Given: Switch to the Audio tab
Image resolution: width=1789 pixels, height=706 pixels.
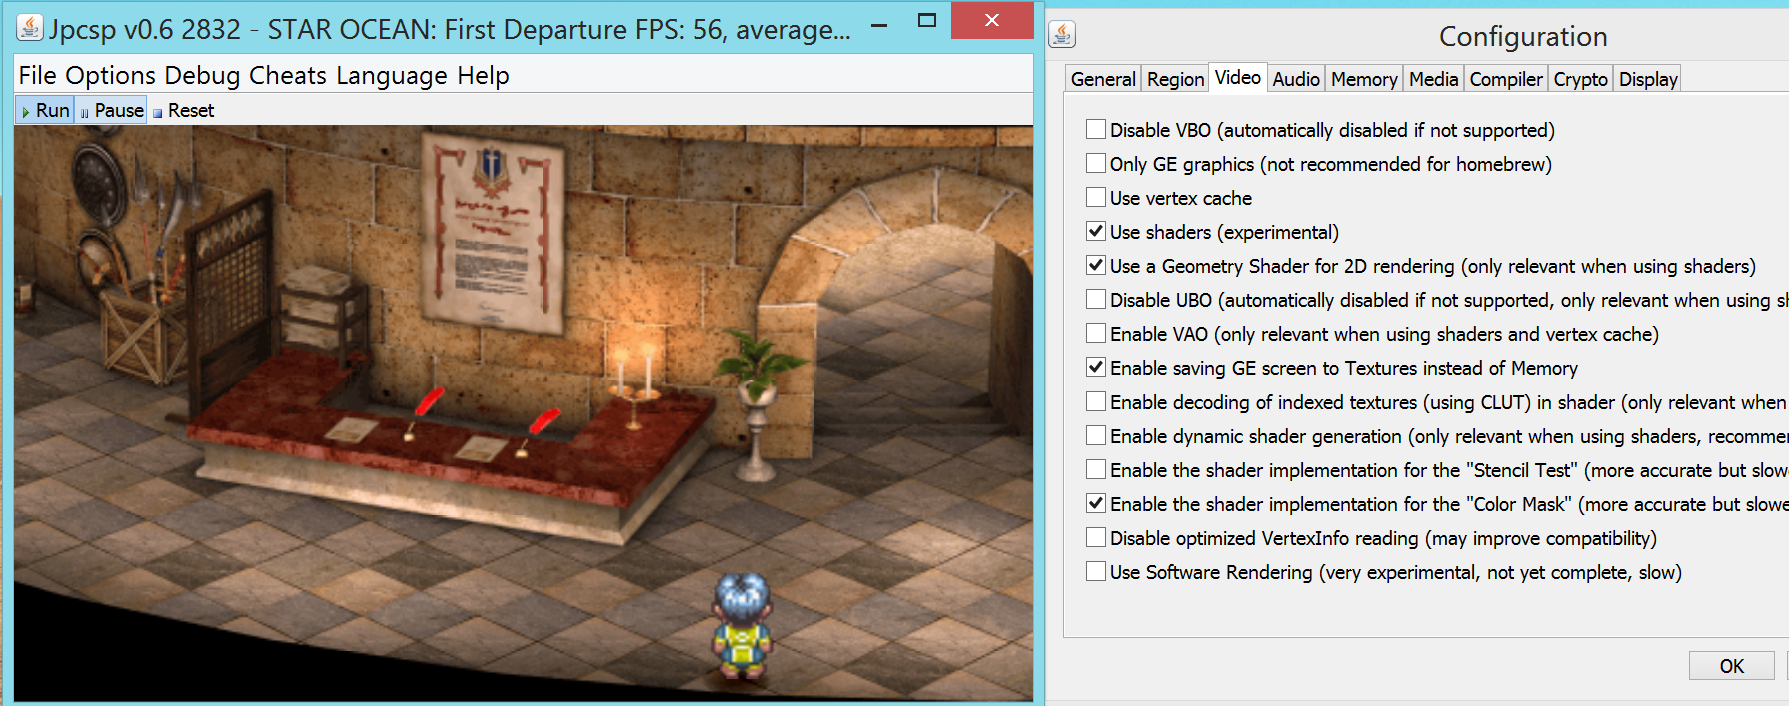Looking at the screenshot, I should (x=1296, y=79).
